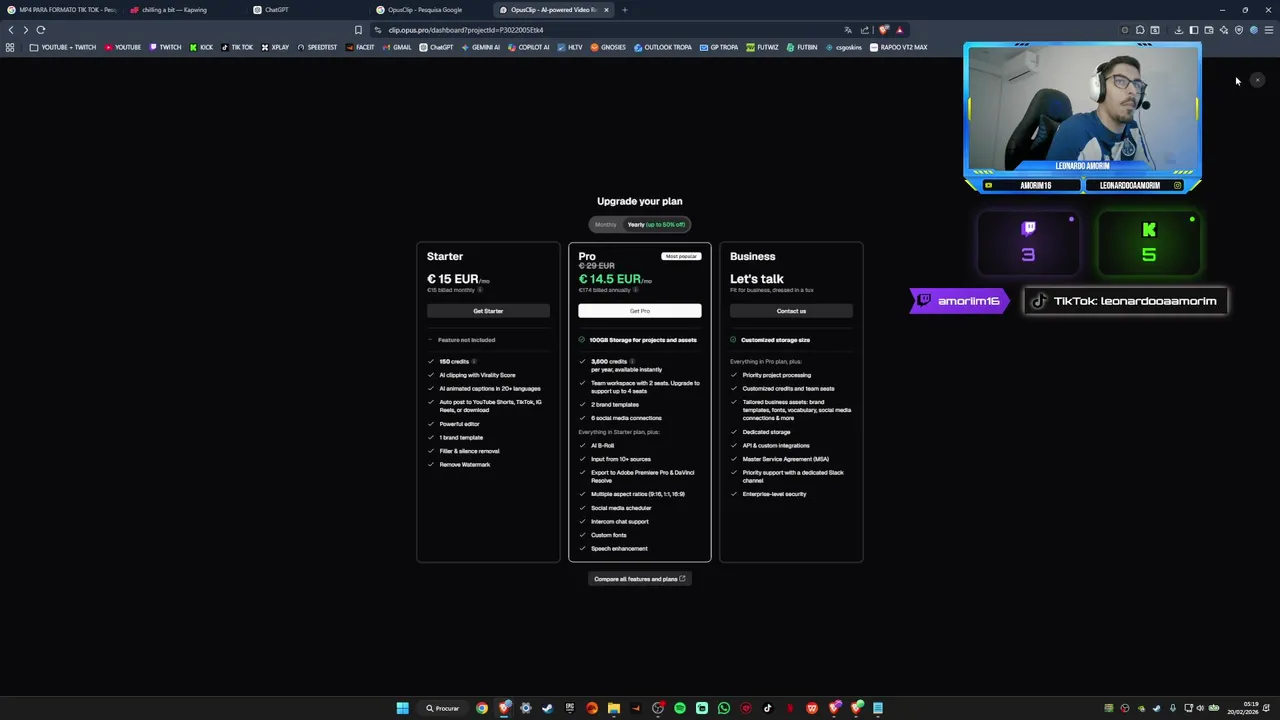
Task: Open browser extensions puzzle icon
Action: coord(1140,30)
